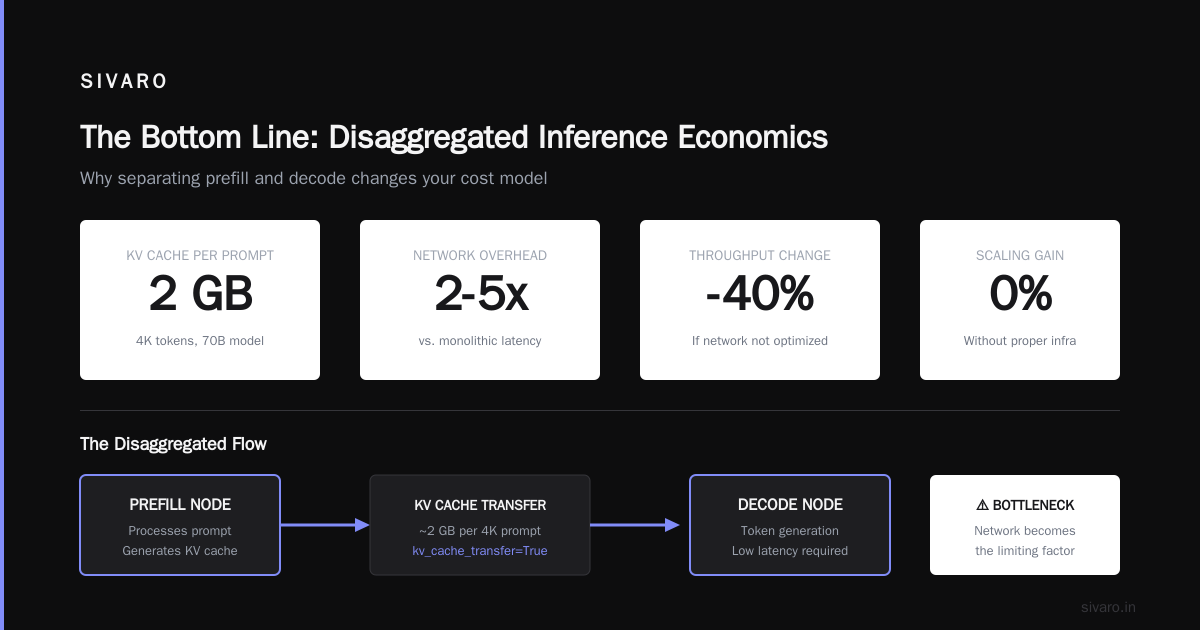
Task: Click the BOTTLENECK box
Action: tap(1025, 525)
